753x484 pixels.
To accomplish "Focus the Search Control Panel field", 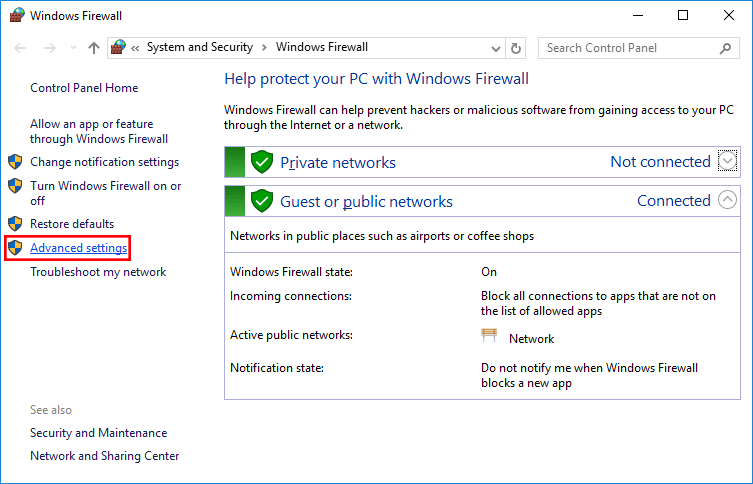I will [x=639, y=48].
